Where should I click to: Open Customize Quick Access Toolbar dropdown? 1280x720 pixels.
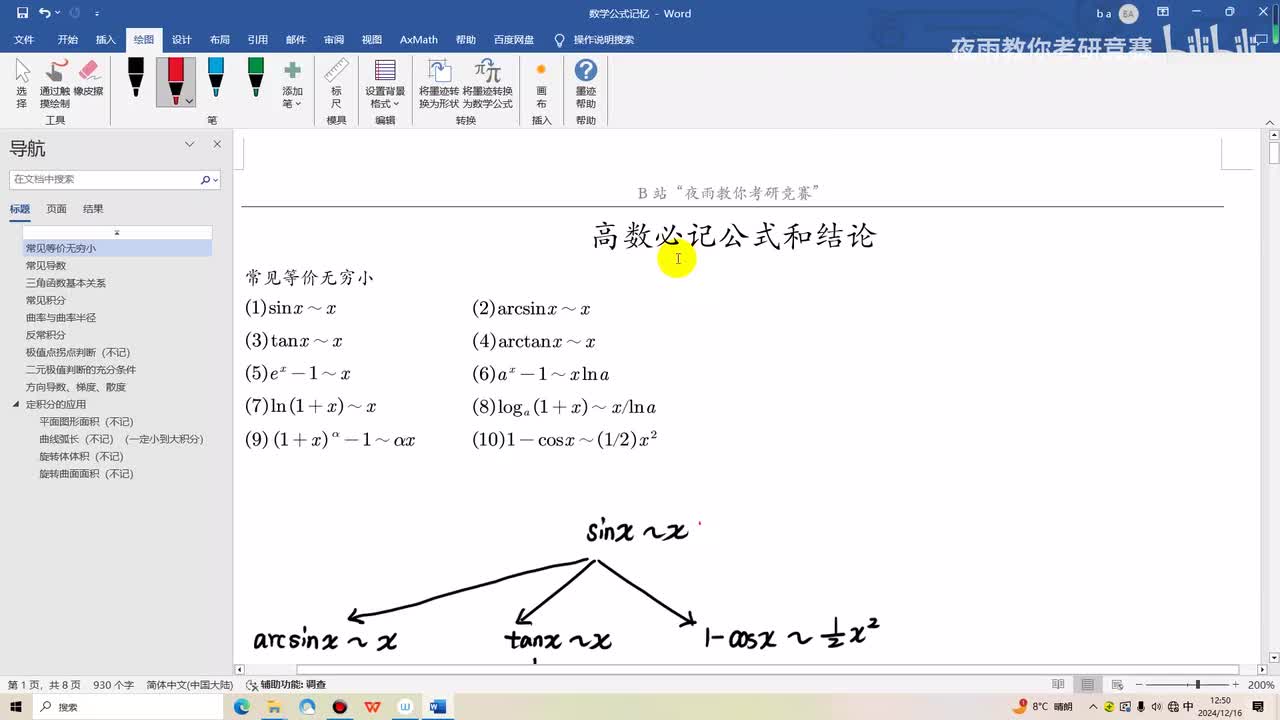(x=96, y=14)
